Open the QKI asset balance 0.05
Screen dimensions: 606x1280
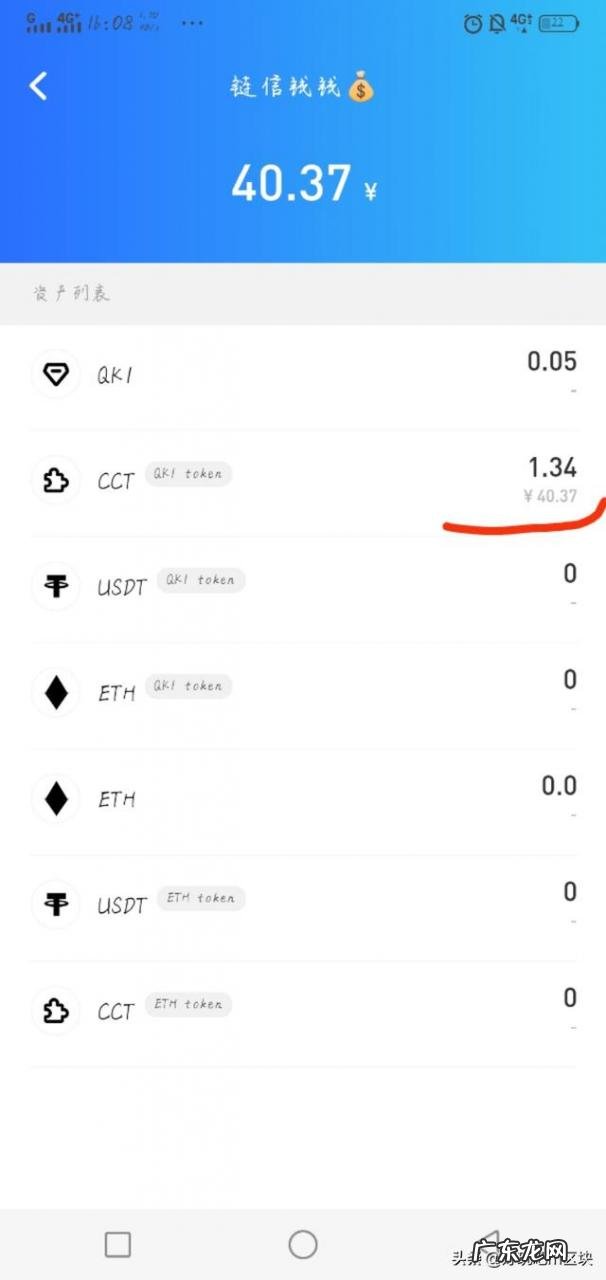point(552,362)
